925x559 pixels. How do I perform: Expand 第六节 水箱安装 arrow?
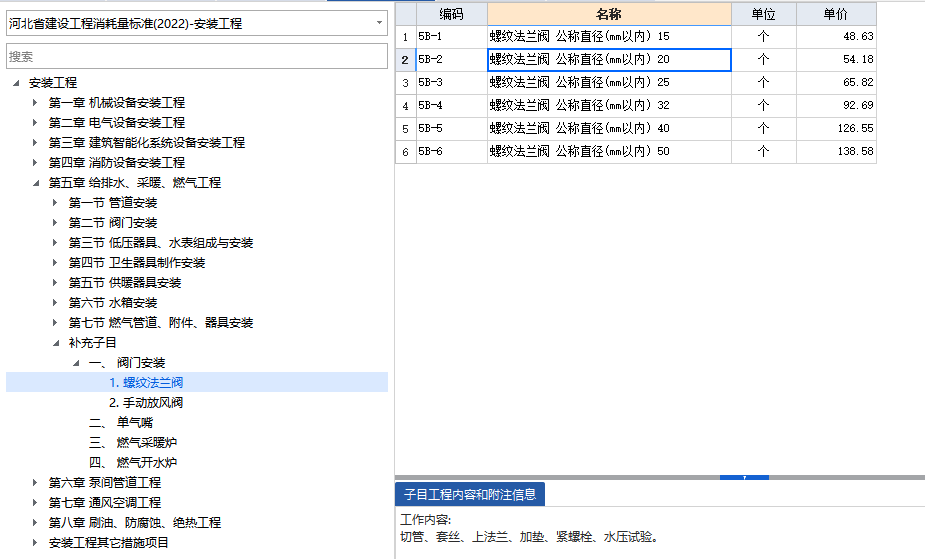click(x=55, y=303)
